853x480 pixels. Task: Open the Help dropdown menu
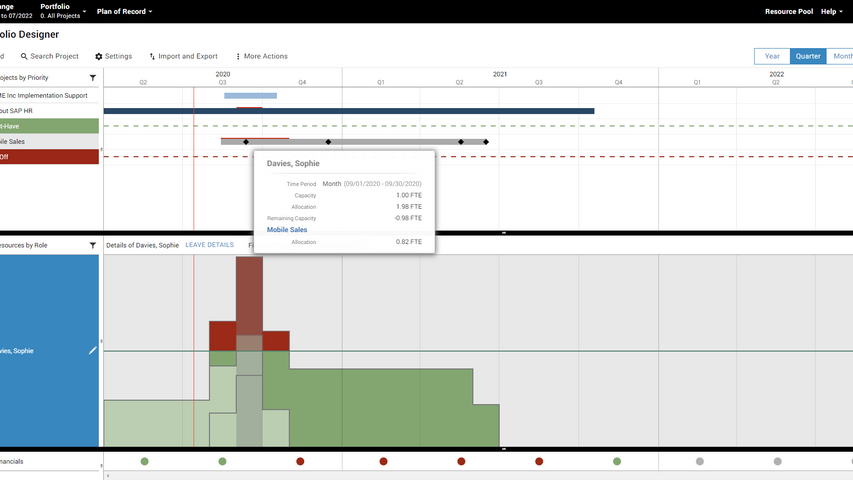pos(832,11)
